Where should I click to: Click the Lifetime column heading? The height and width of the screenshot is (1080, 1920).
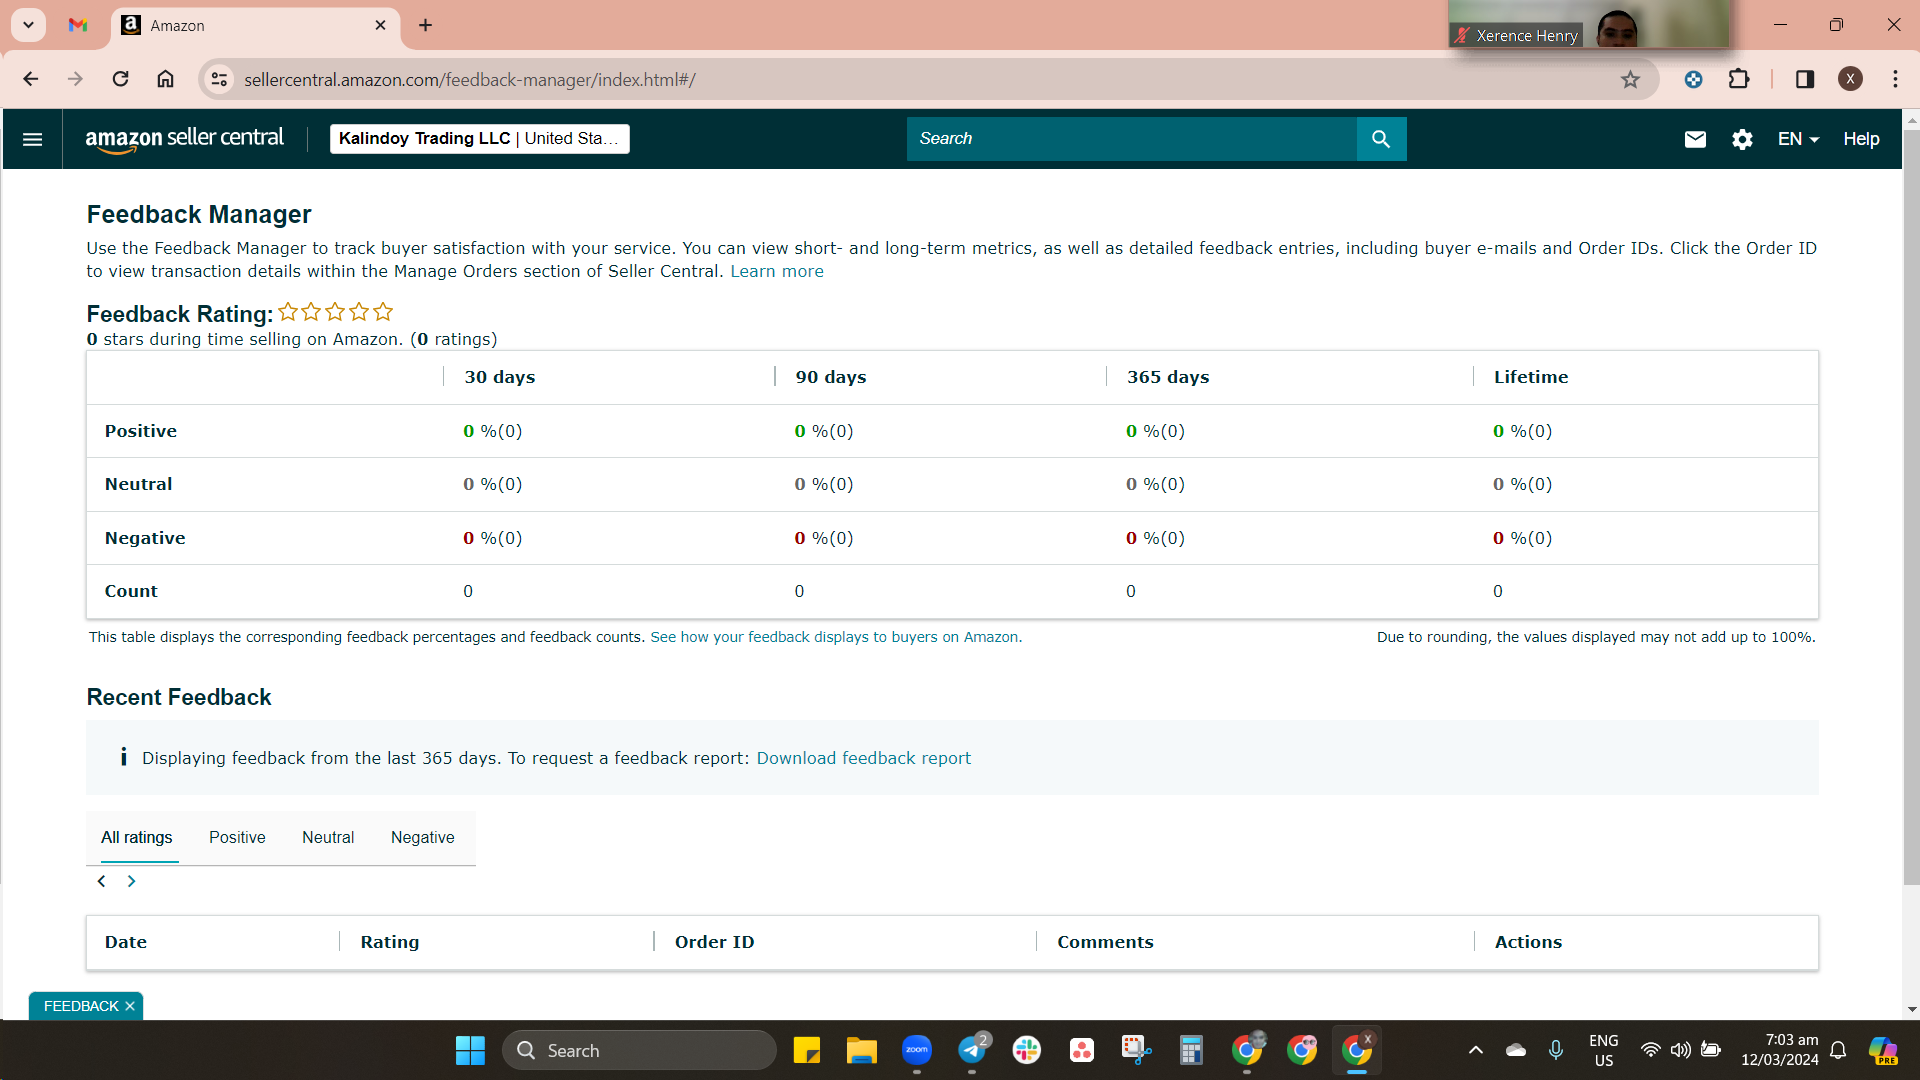tap(1531, 377)
